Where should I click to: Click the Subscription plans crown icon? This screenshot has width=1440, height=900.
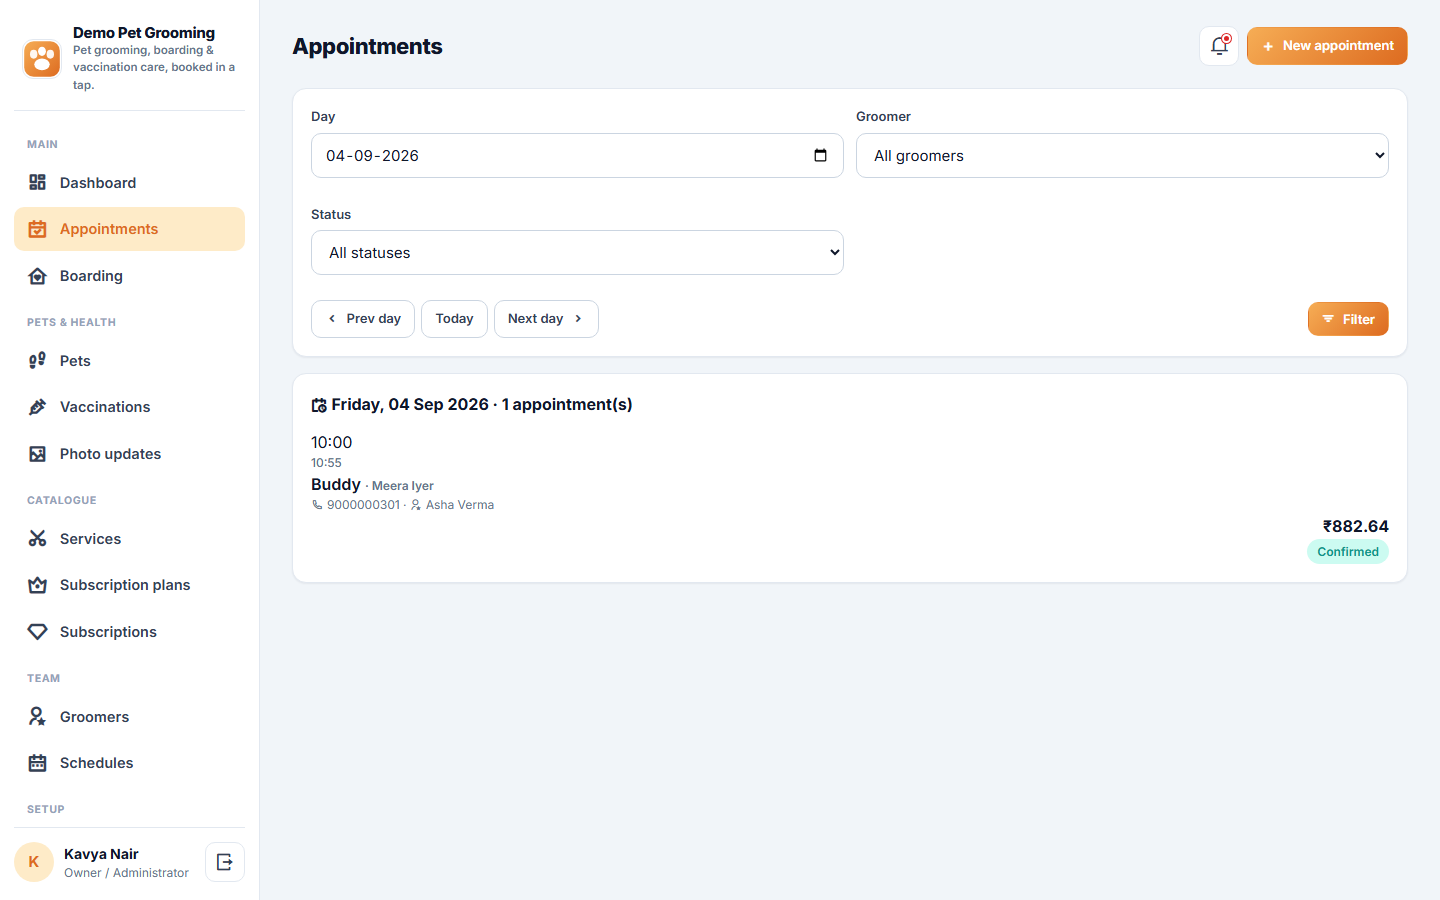point(38,585)
